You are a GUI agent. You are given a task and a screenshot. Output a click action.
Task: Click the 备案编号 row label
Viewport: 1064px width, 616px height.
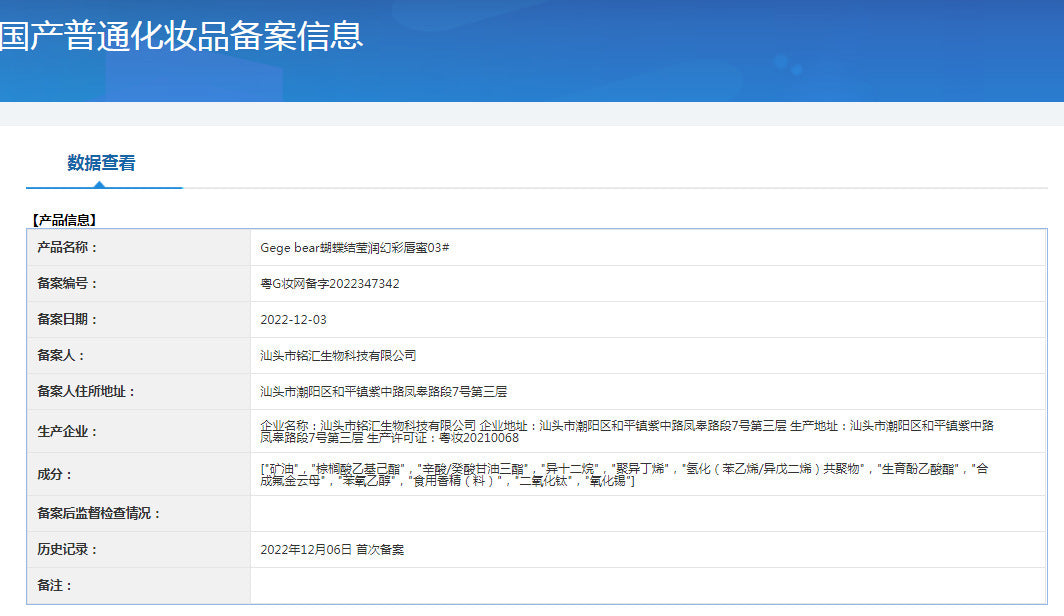pos(67,283)
